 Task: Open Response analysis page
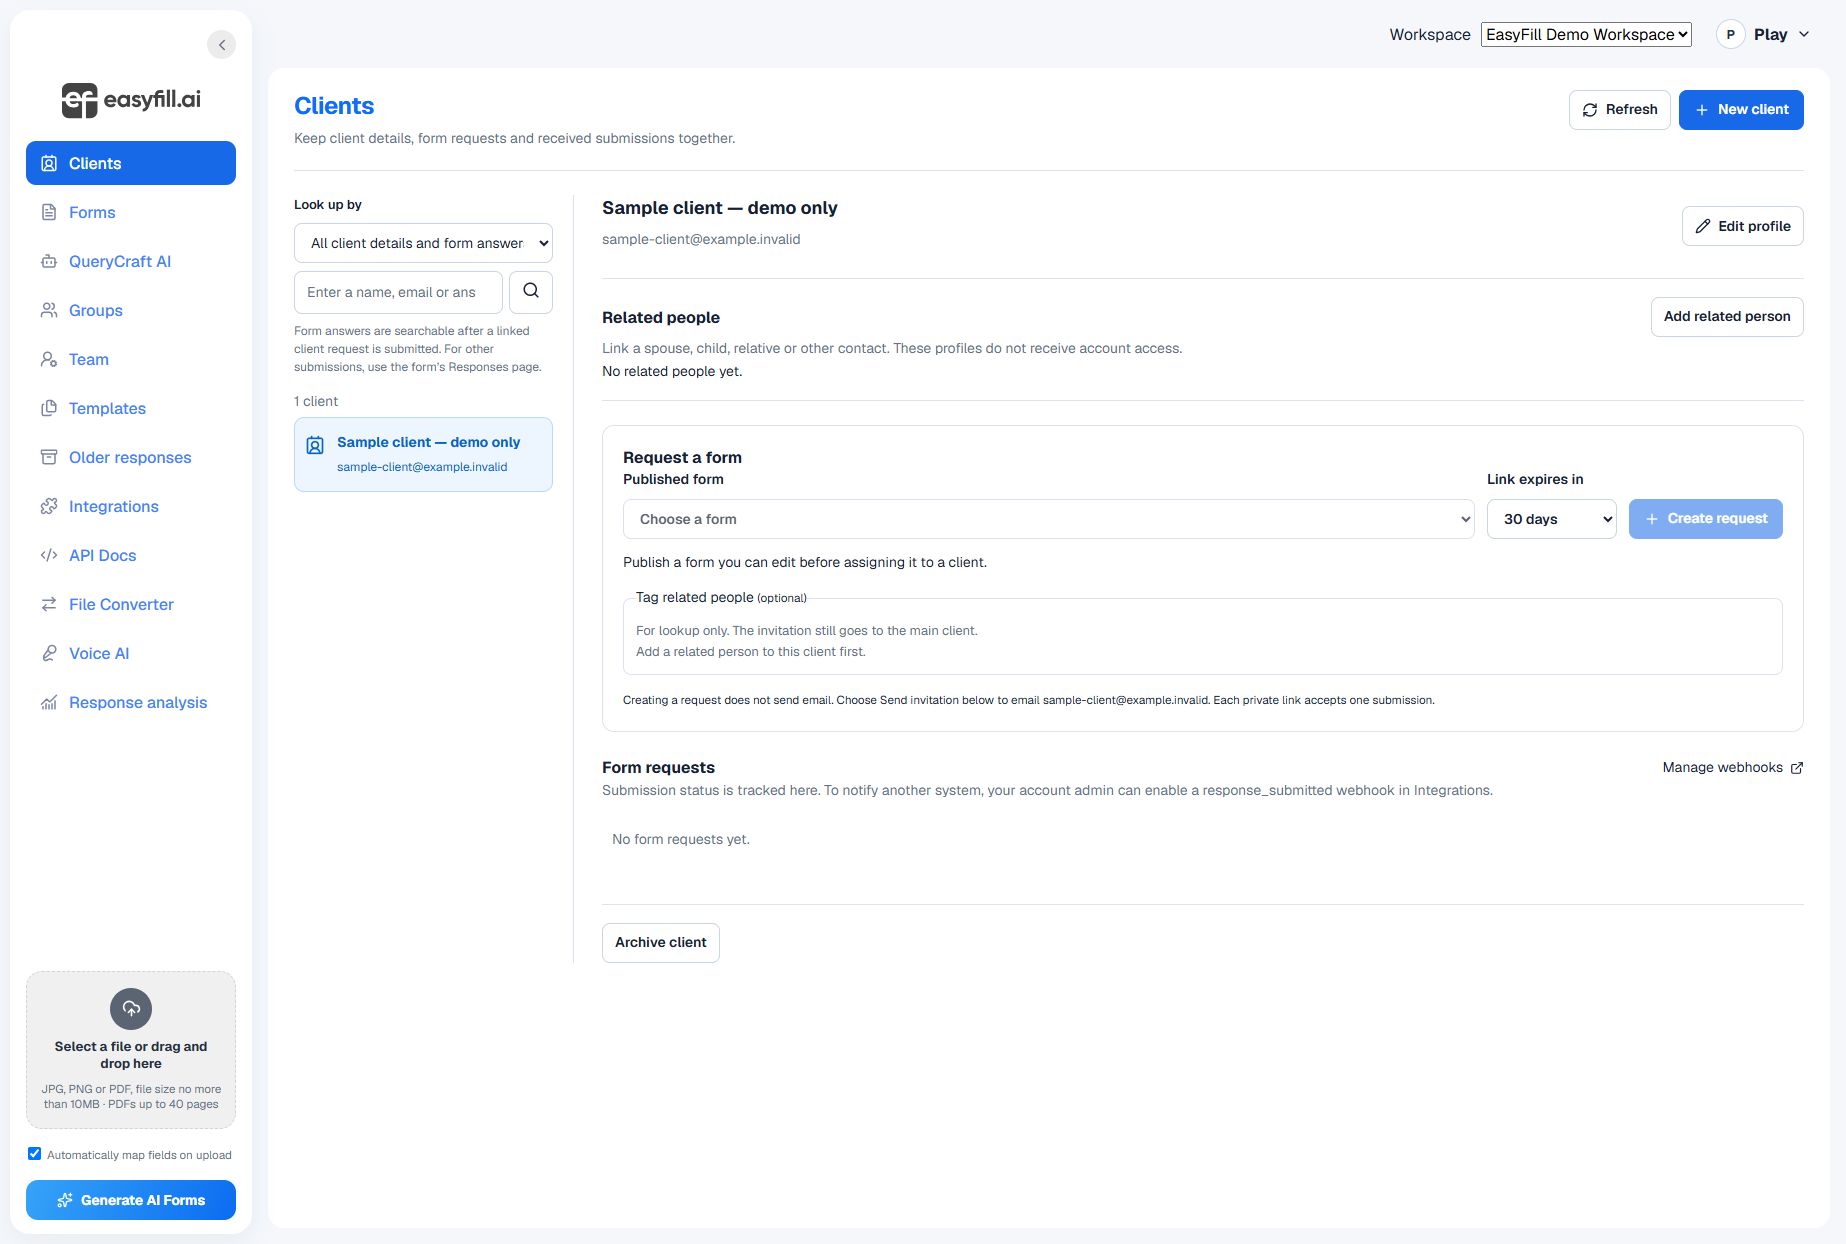click(x=131, y=702)
